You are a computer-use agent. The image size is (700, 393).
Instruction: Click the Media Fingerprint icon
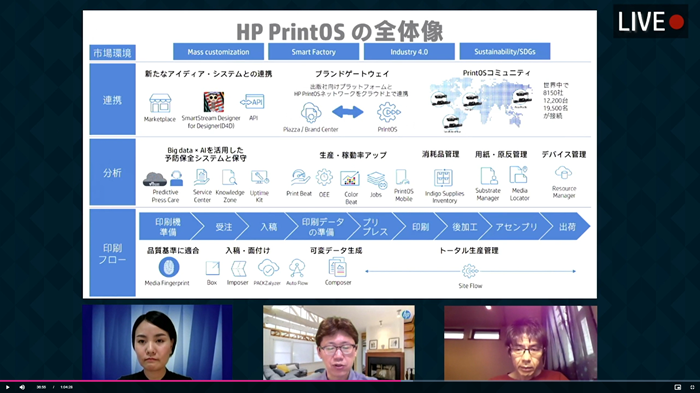[169, 267]
